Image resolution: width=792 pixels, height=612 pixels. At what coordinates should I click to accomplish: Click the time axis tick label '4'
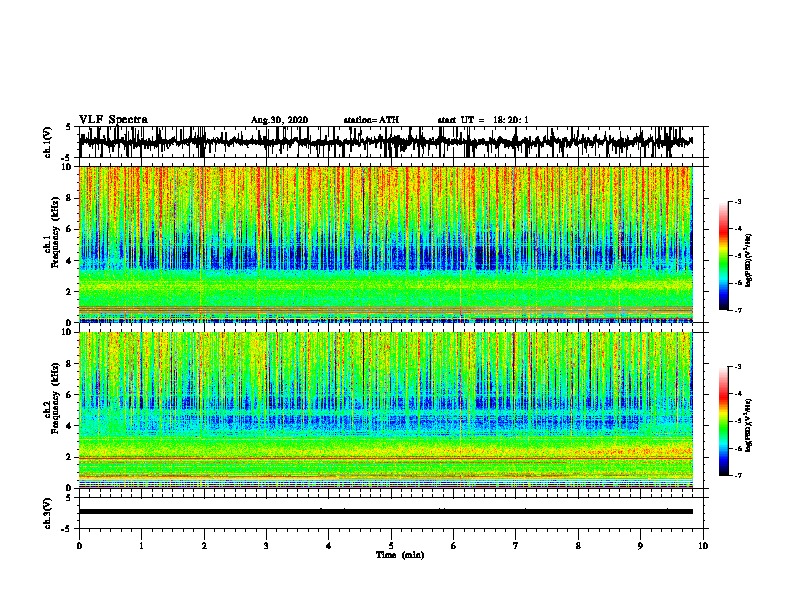(x=329, y=546)
